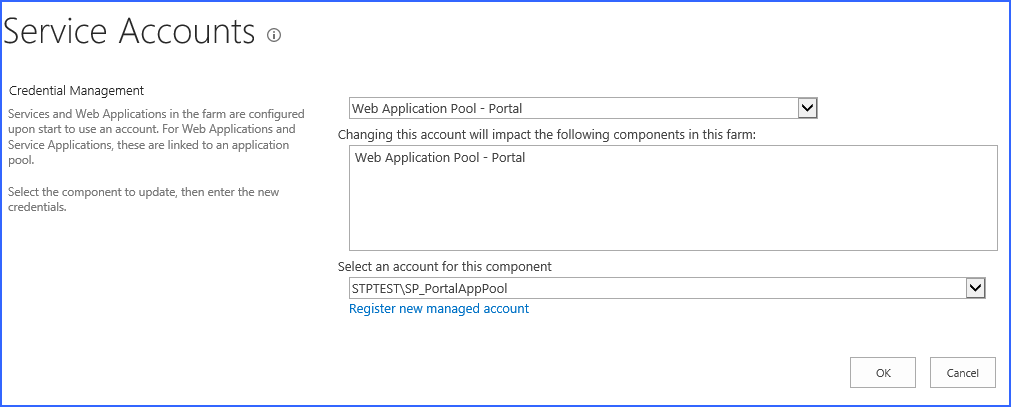Click the STPTEST\SP_PortalAppPool text in the account box
Screen dimensions: 1011x407
(436, 289)
